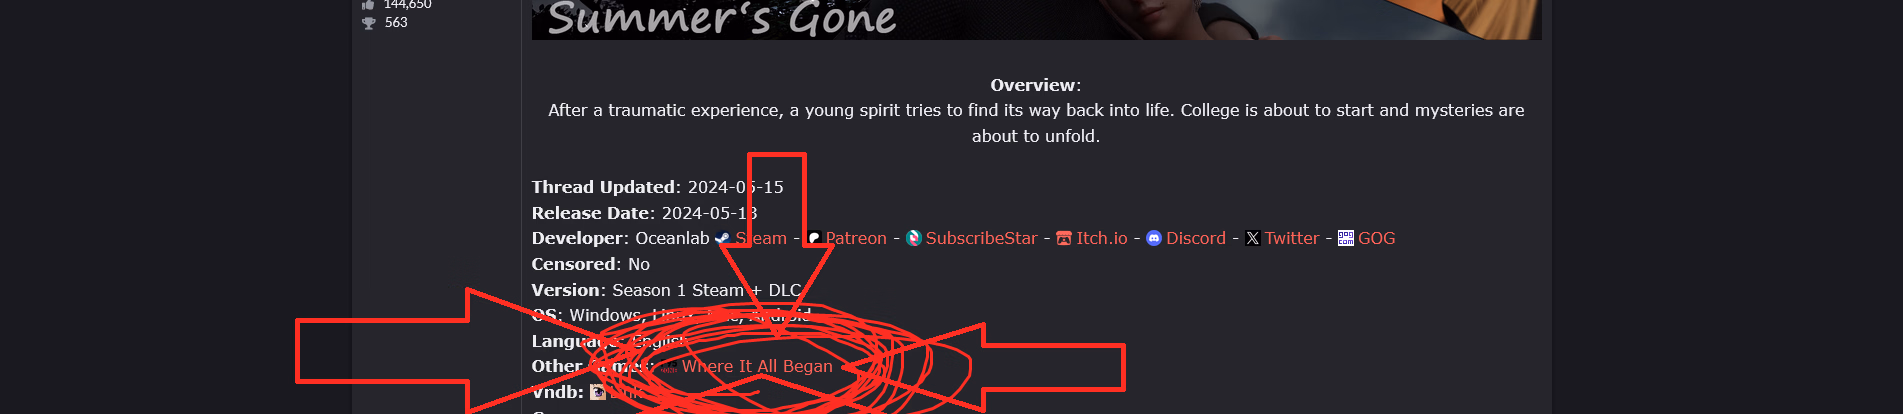Open the Steam store link
The height and width of the screenshot is (414, 1903).
coord(761,238)
